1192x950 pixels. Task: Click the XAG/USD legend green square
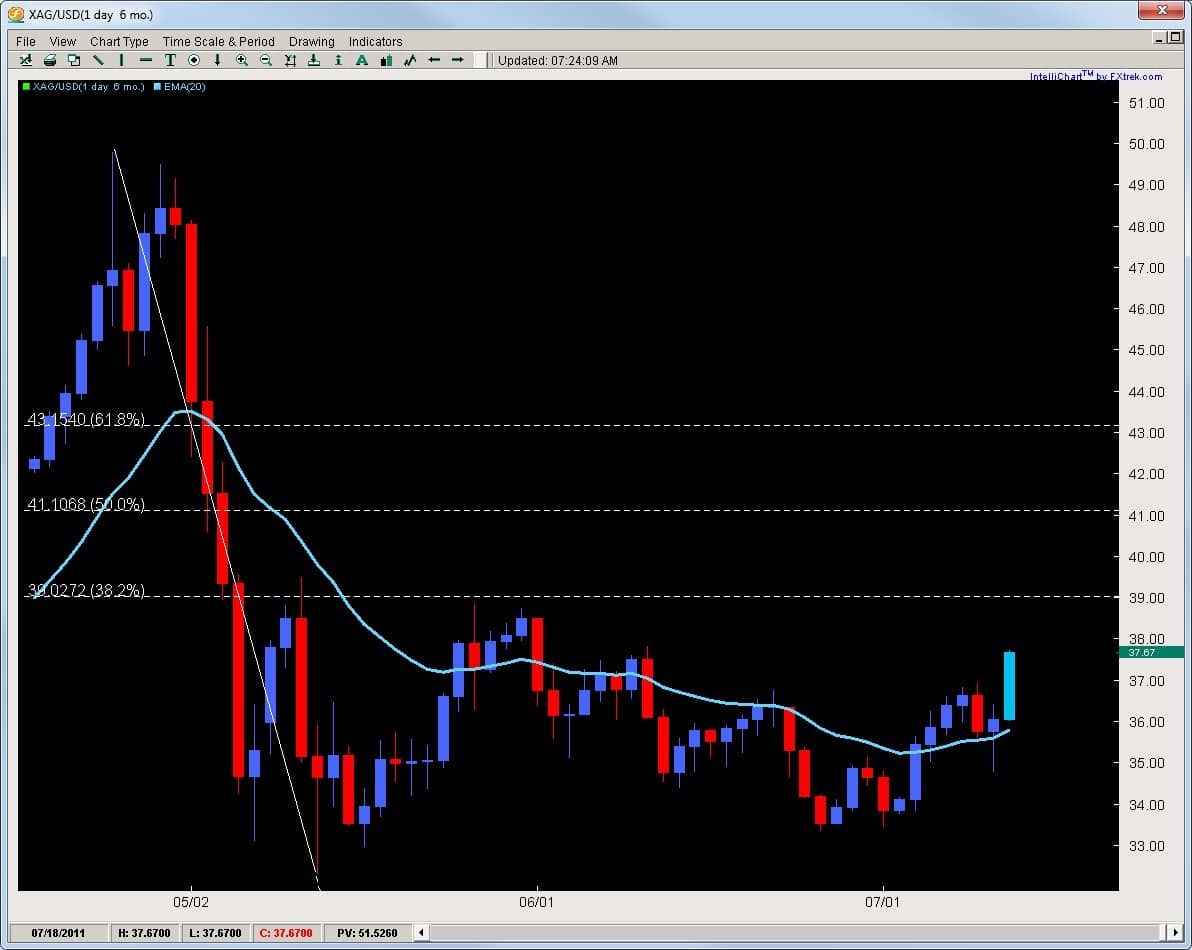click(26, 87)
